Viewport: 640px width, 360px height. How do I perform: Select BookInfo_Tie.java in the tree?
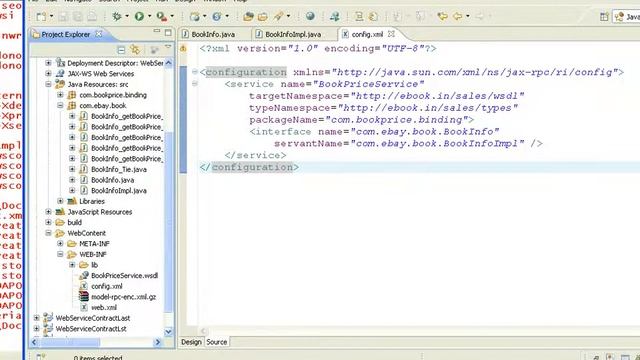(x=119, y=169)
